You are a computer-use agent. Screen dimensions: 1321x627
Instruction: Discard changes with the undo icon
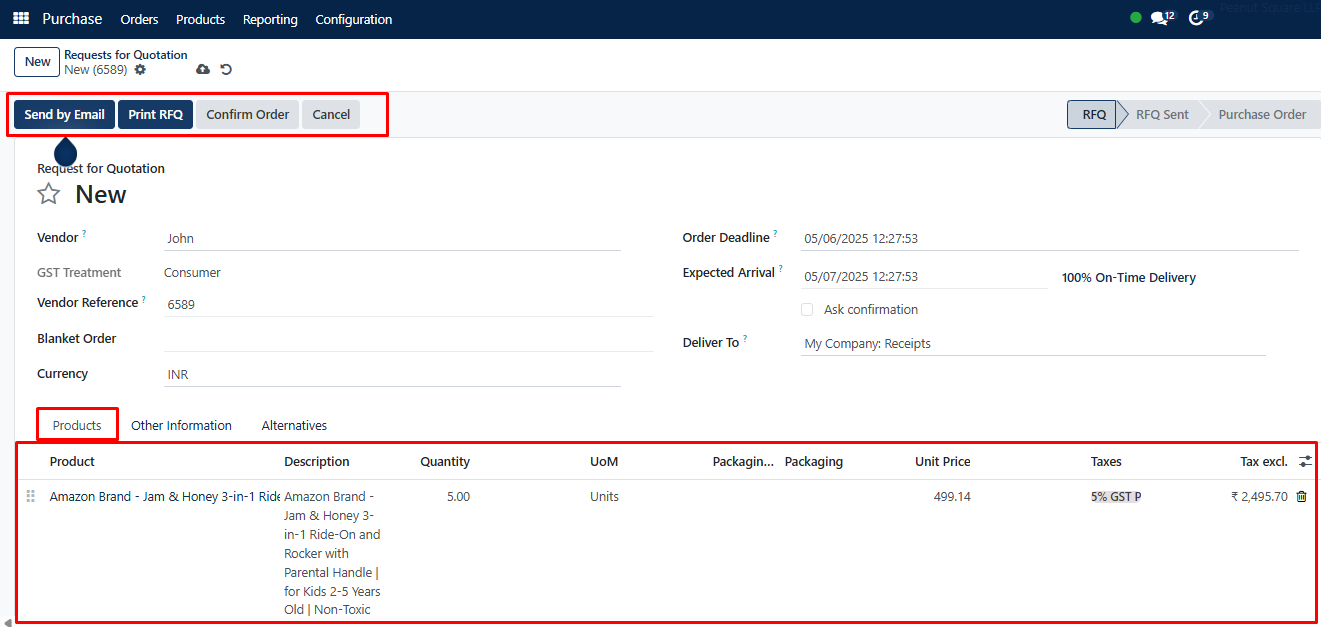tap(226, 70)
